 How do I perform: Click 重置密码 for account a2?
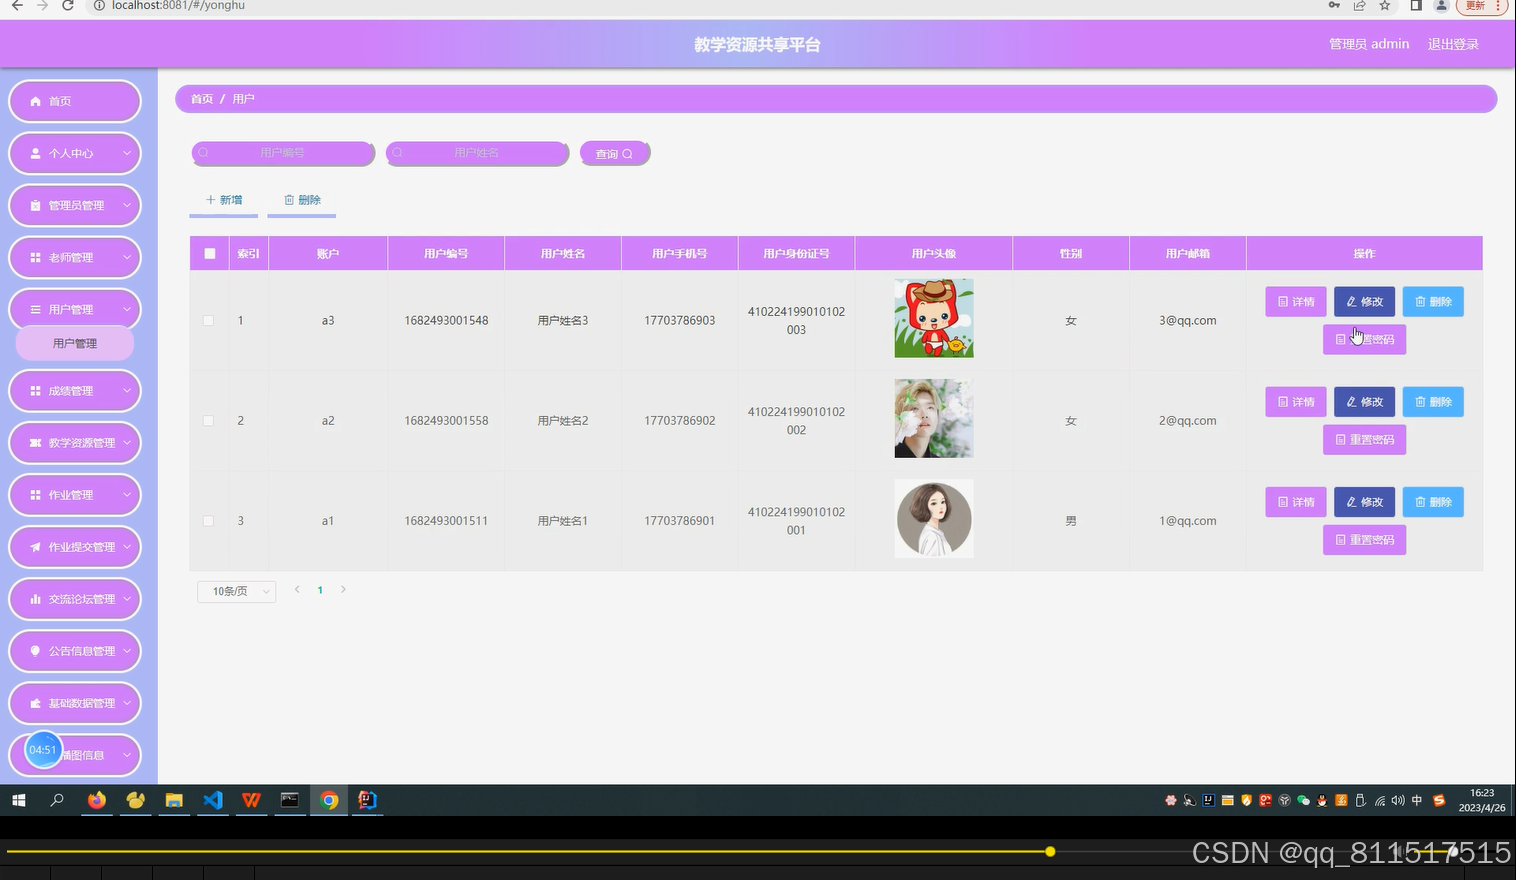click(x=1364, y=440)
